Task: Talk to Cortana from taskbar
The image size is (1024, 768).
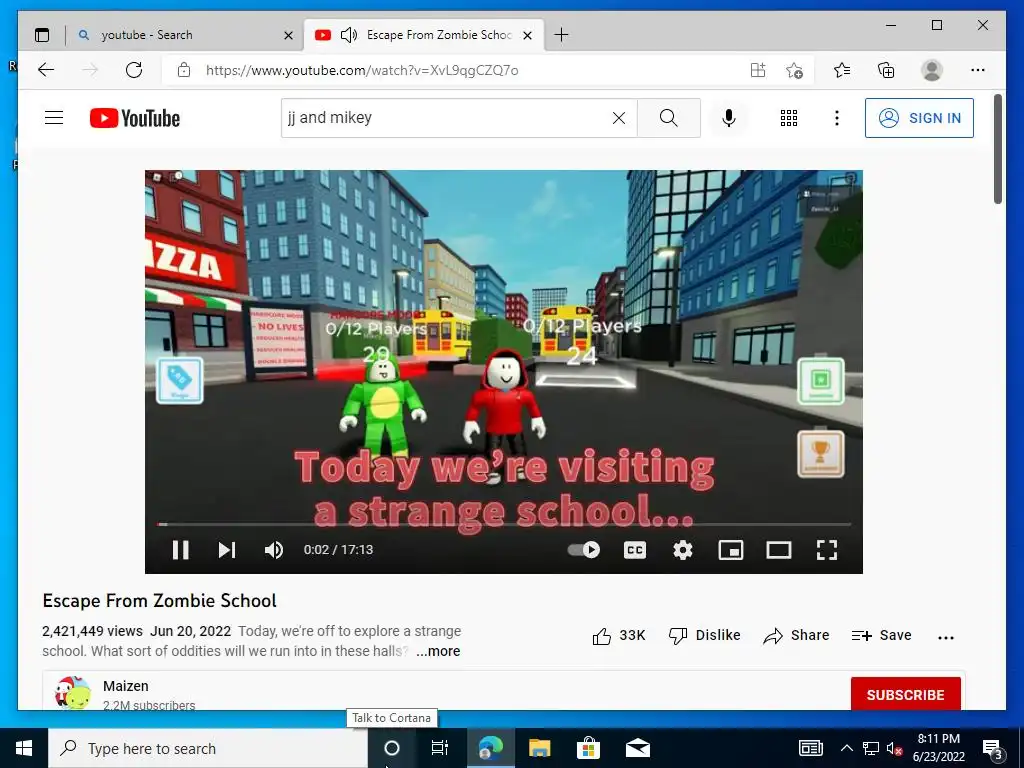Action: (391, 748)
